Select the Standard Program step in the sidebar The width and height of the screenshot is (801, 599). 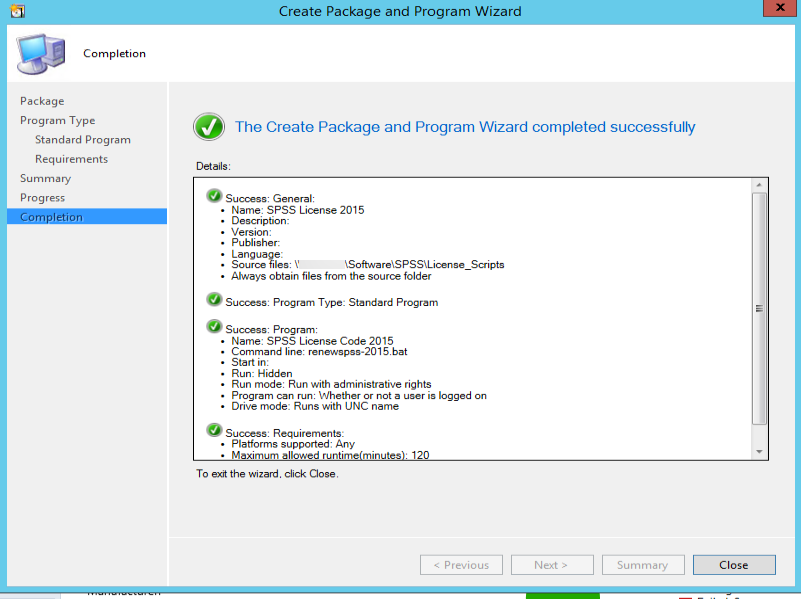click(x=83, y=140)
